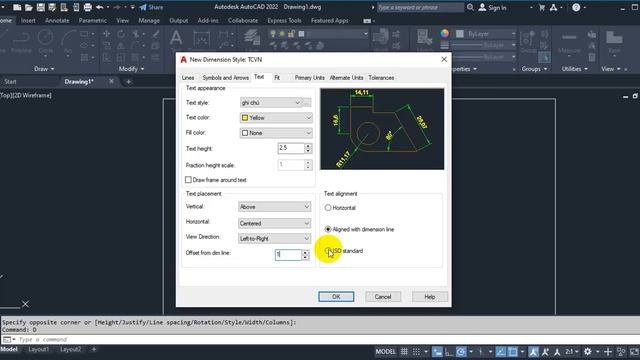Open the Insert ribbon tab
Image resolution: width=640 pixels, height=360 pixels.
(28, 20)
